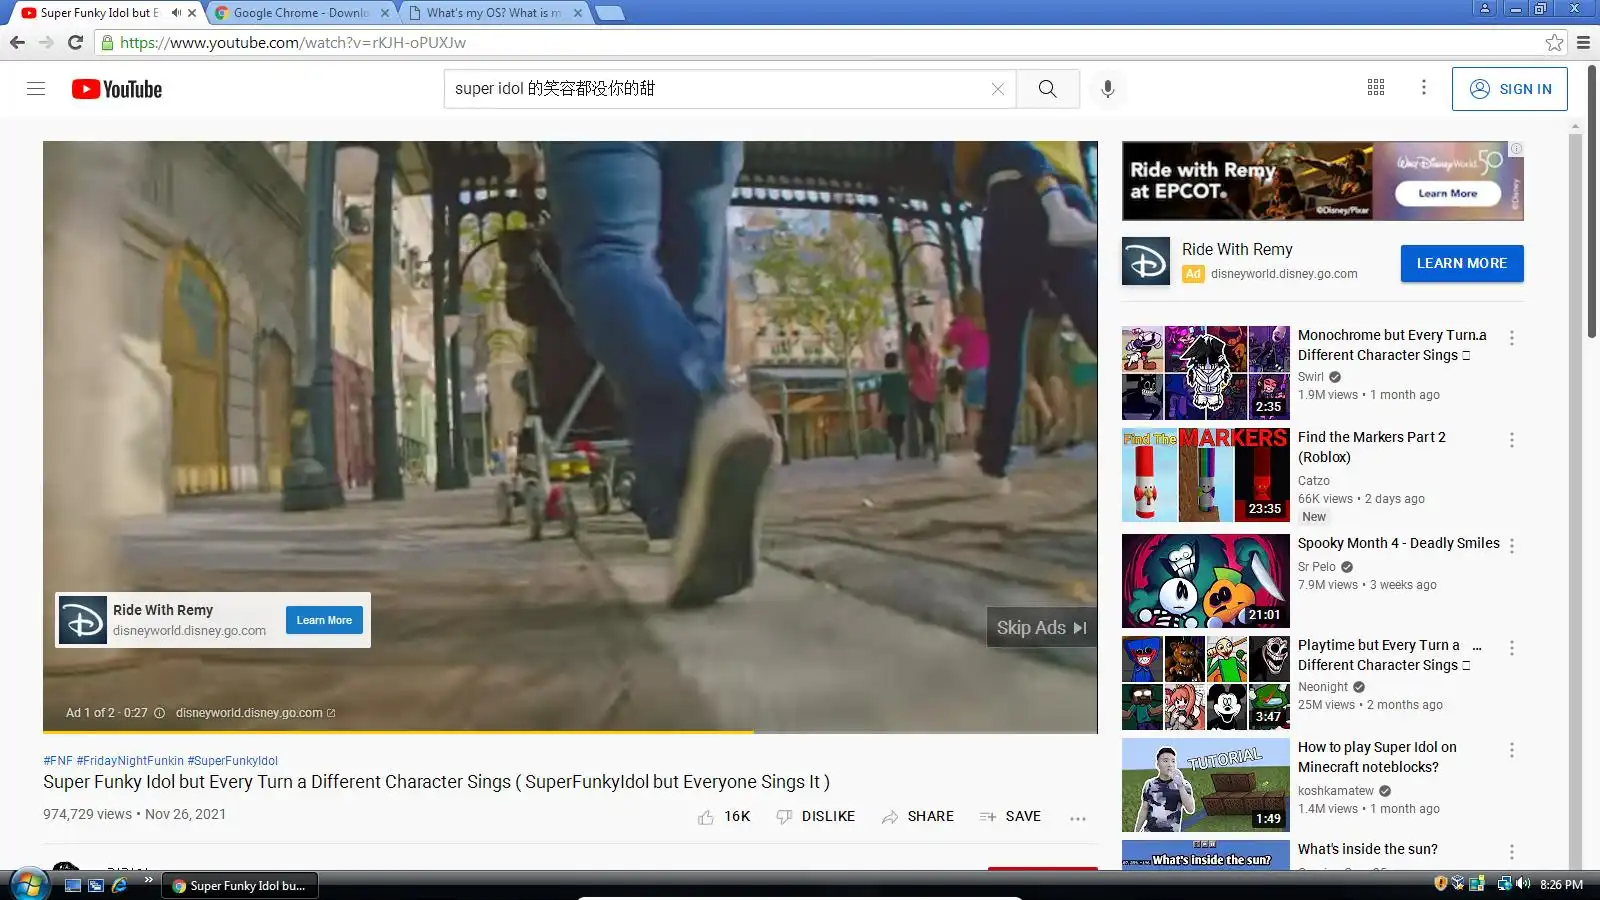
Task: Open the ad info icon on banner ad
Action: (1516, 148)
